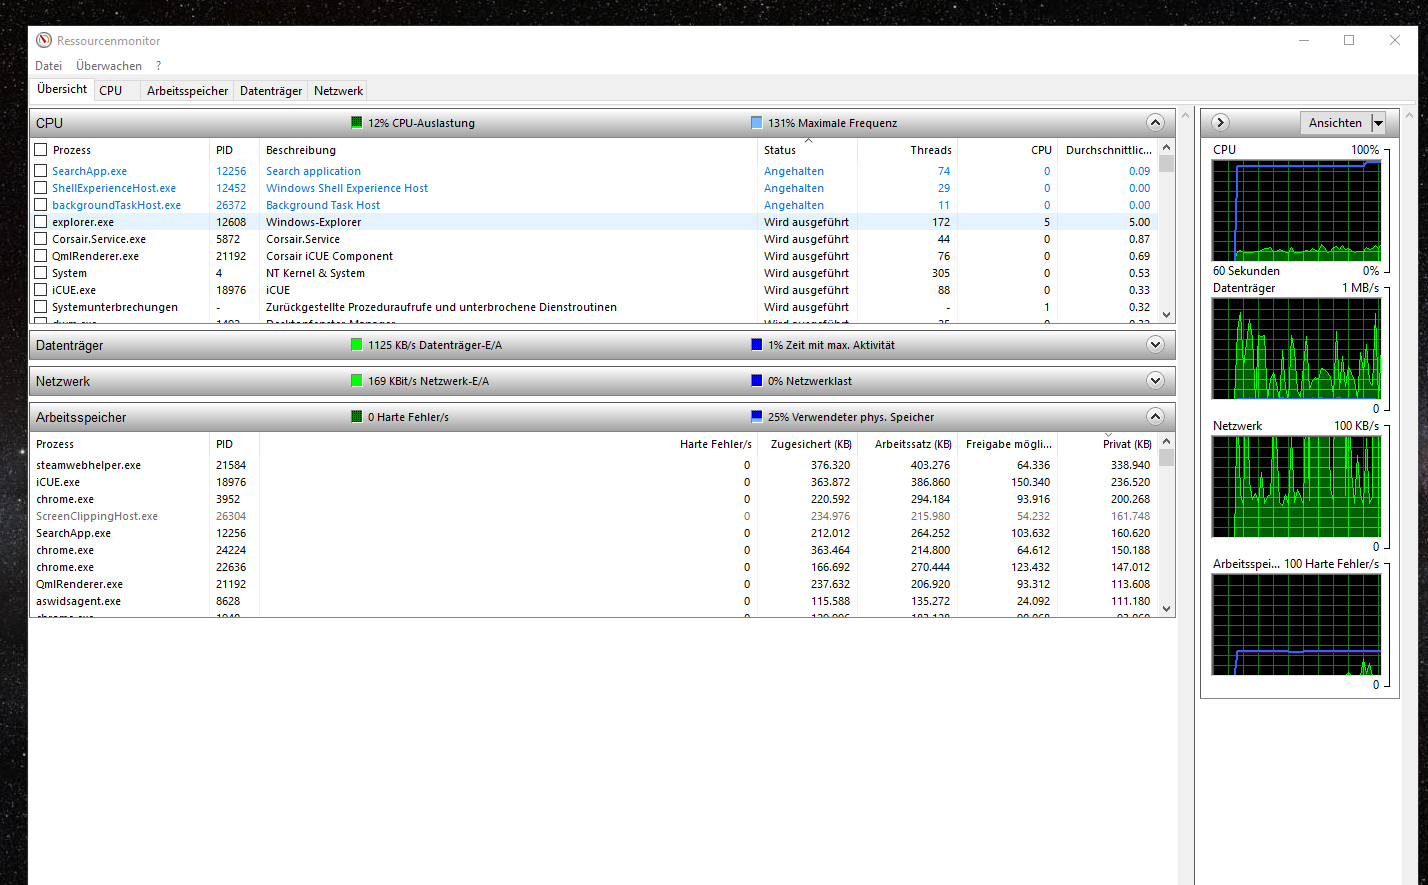Open the Ansichten dropdown arrow

pos(1378,123)
